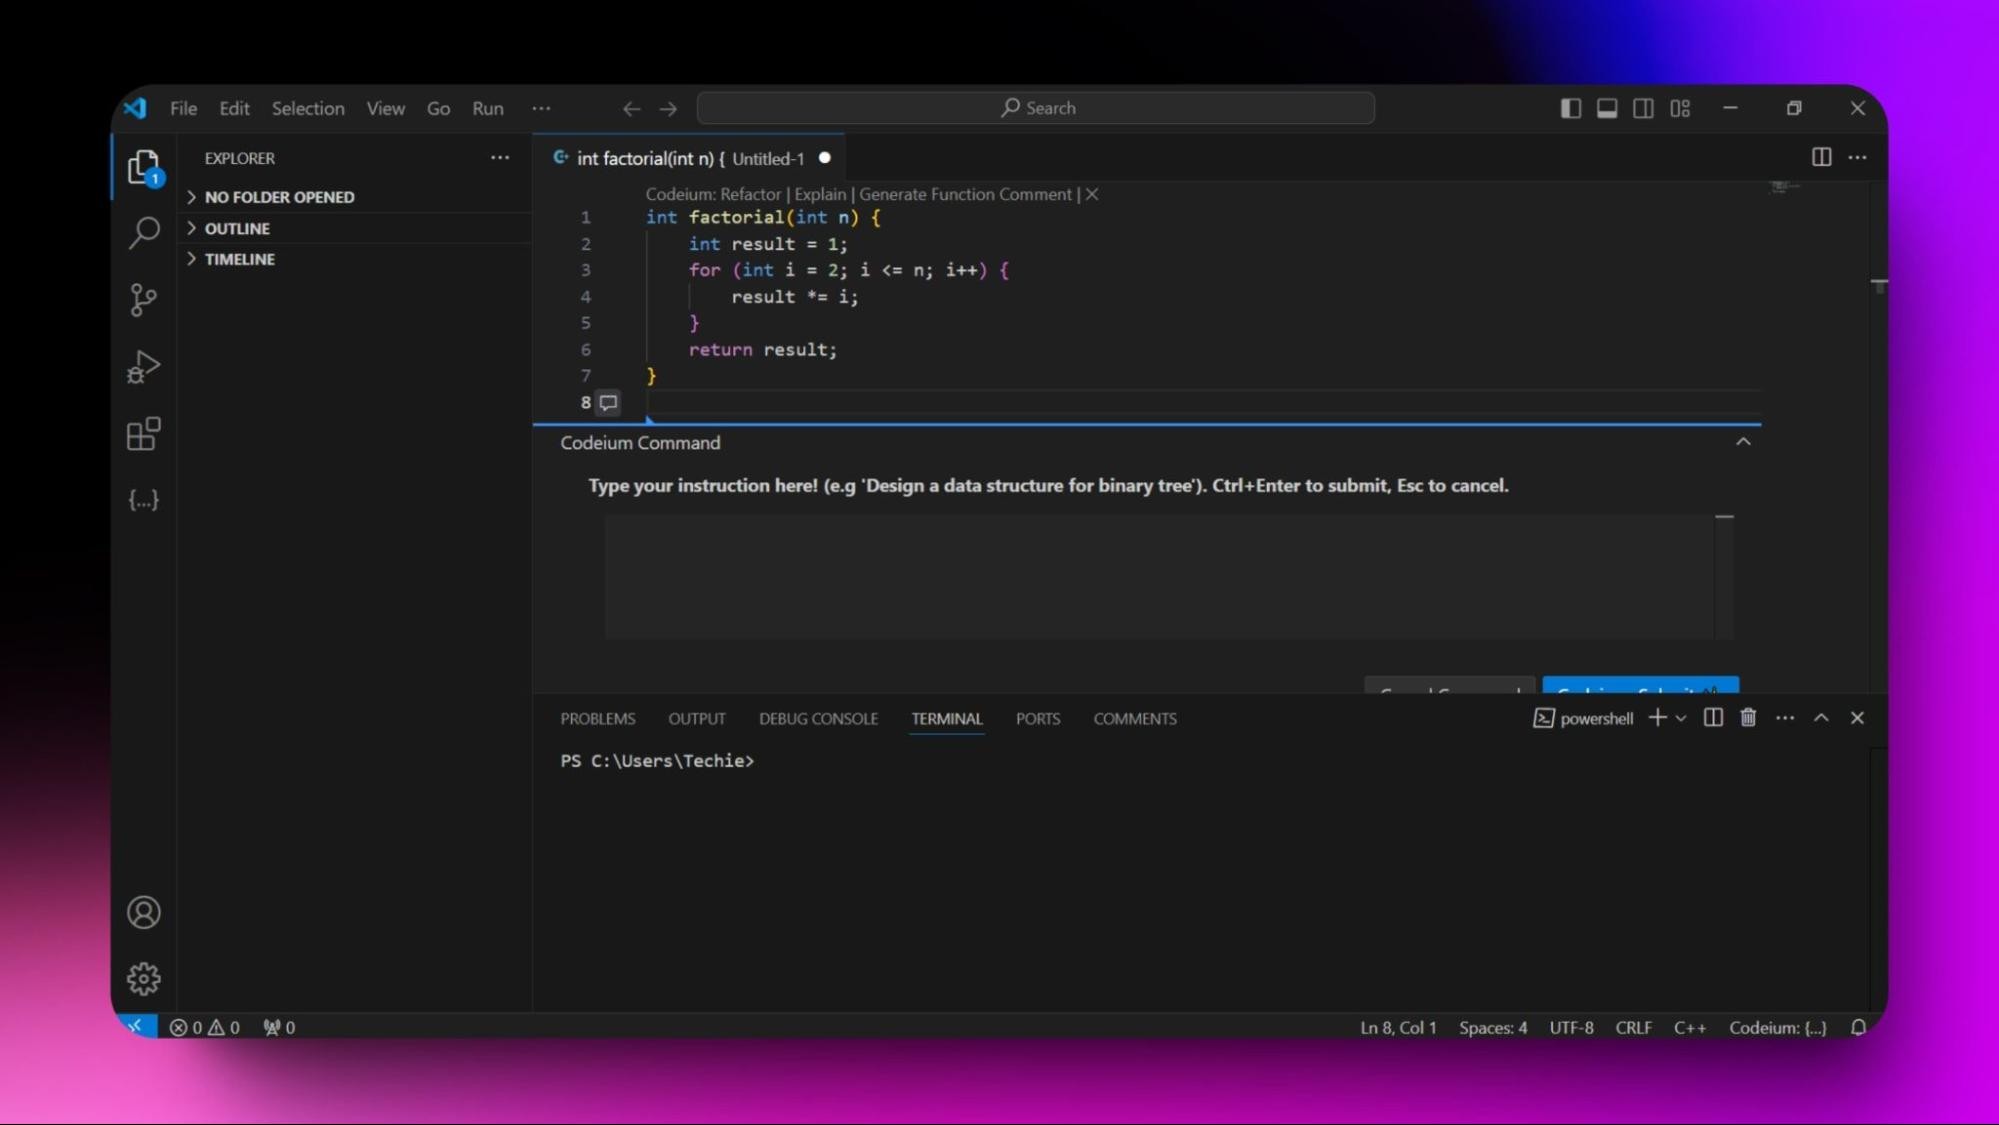Change indentation via Spaces: 4

[1493, 1027]
